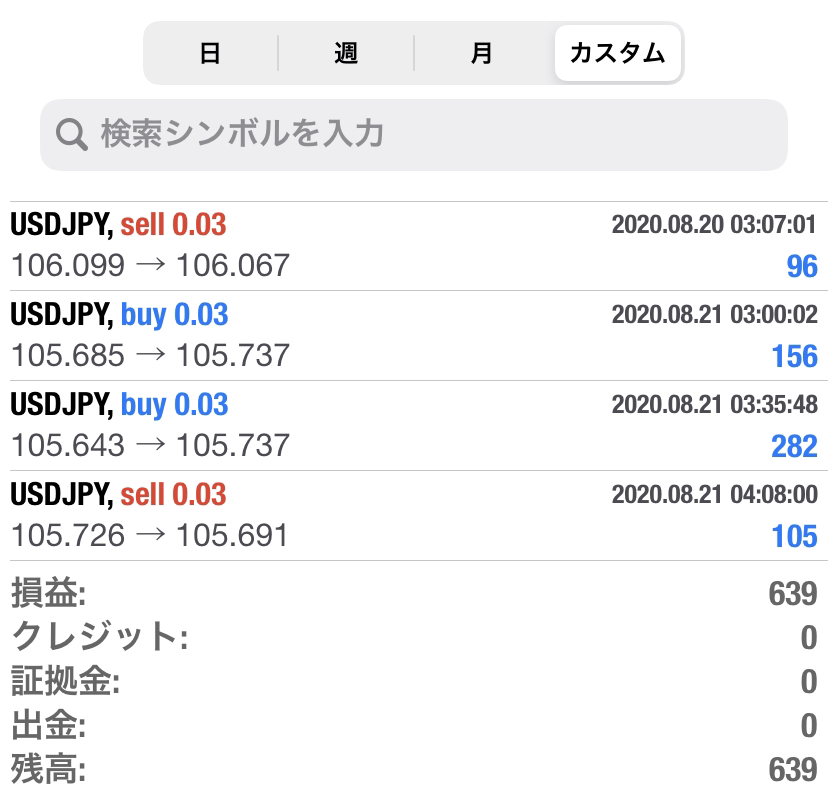This screenshot has height=800, width=828.
Task: Switch to the 月 (month) tab
Action: (482, 53)
